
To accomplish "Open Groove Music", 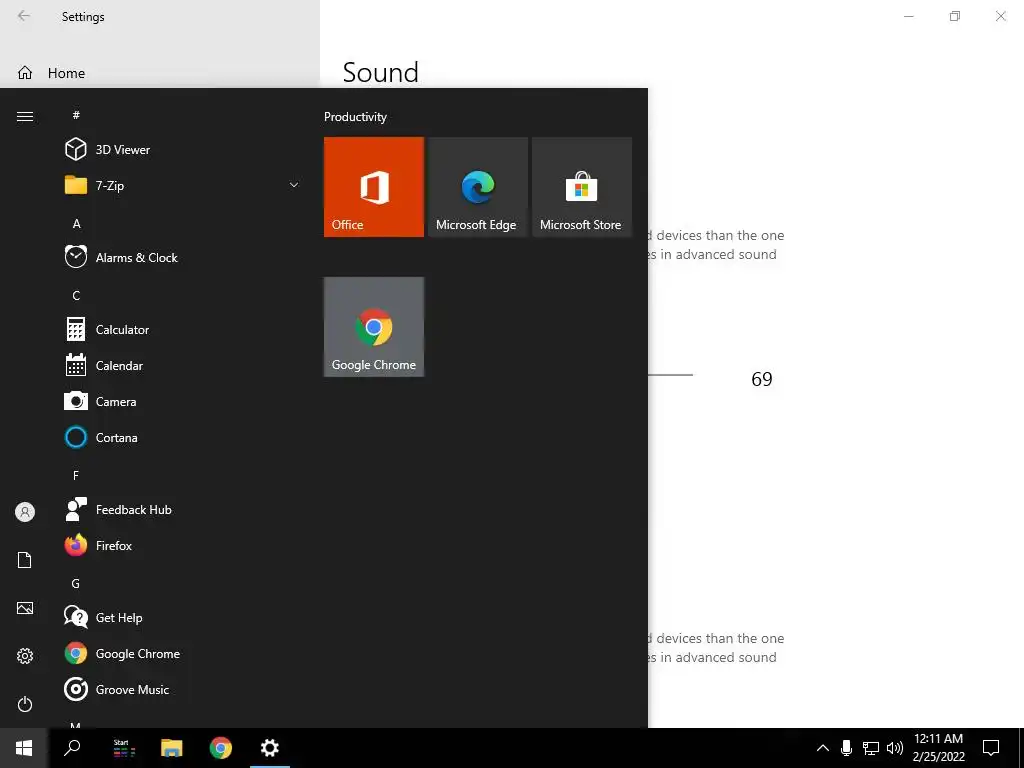I will [x=182, y=689].
